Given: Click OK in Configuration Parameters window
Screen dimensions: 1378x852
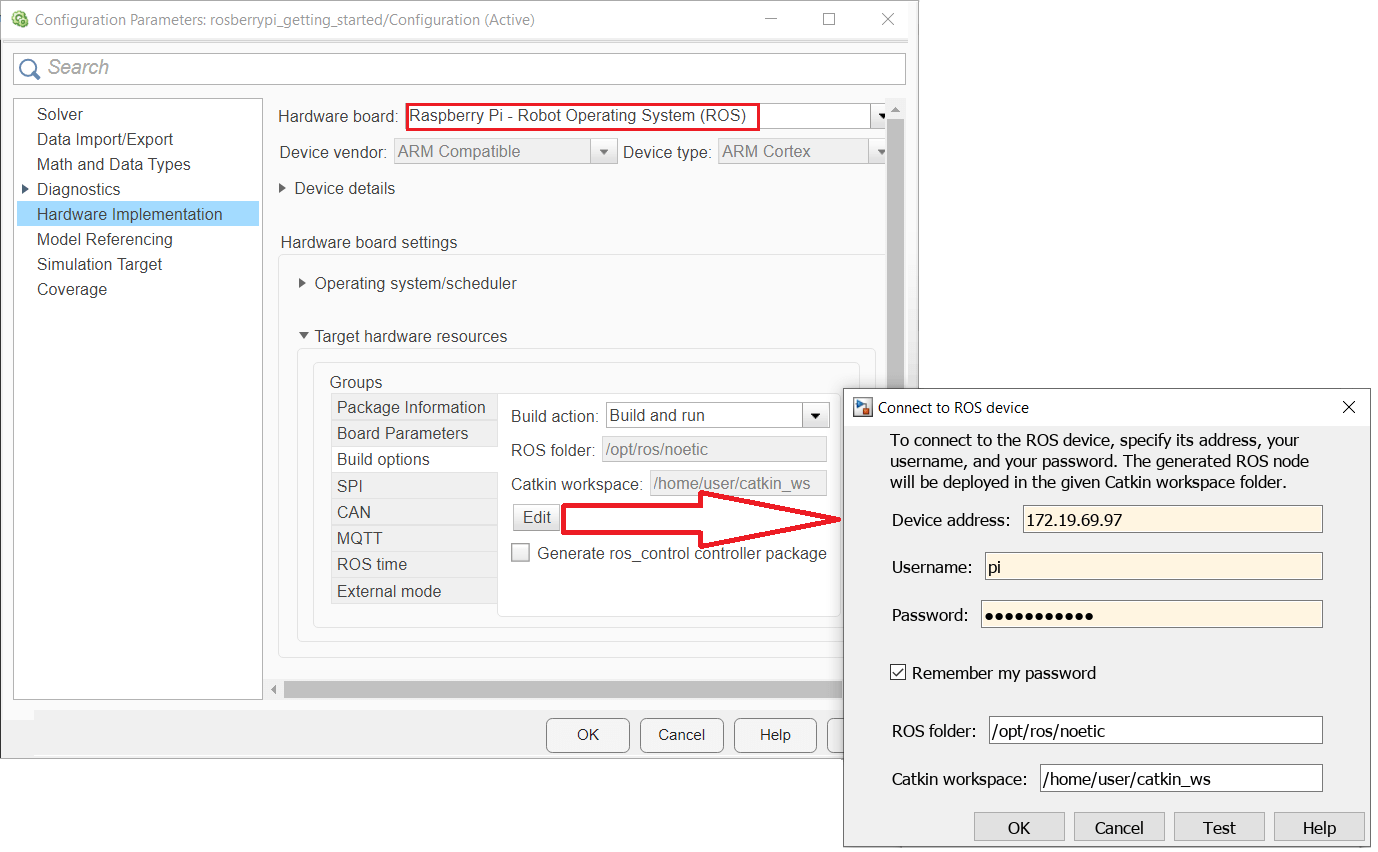Looking at the screenshot, I should coord(588,735).
